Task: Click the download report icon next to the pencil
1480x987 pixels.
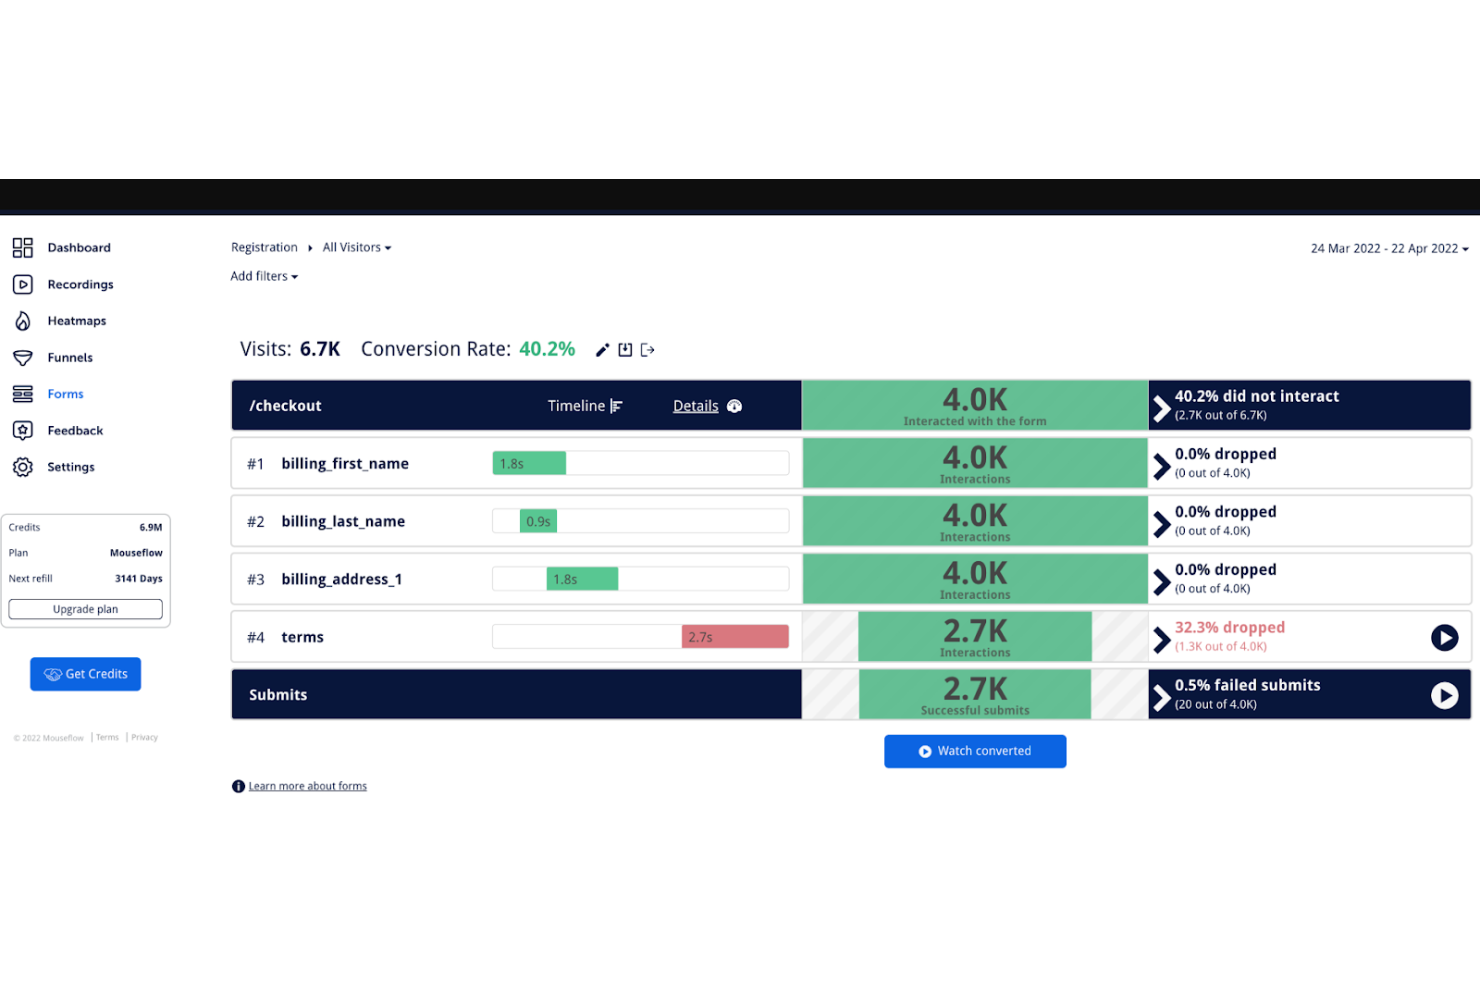Action: tap(625, 349)
